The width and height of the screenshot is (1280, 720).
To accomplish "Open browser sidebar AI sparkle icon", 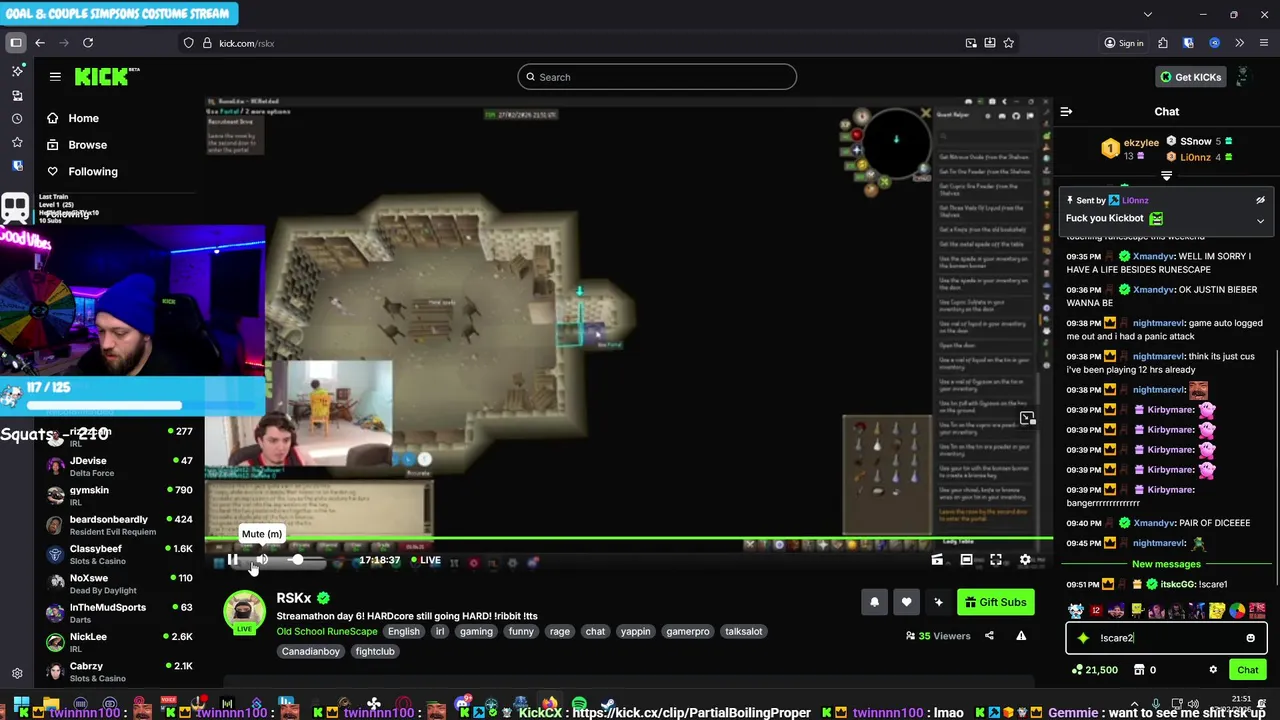I will pyautogui.click(x=17, y=72).
